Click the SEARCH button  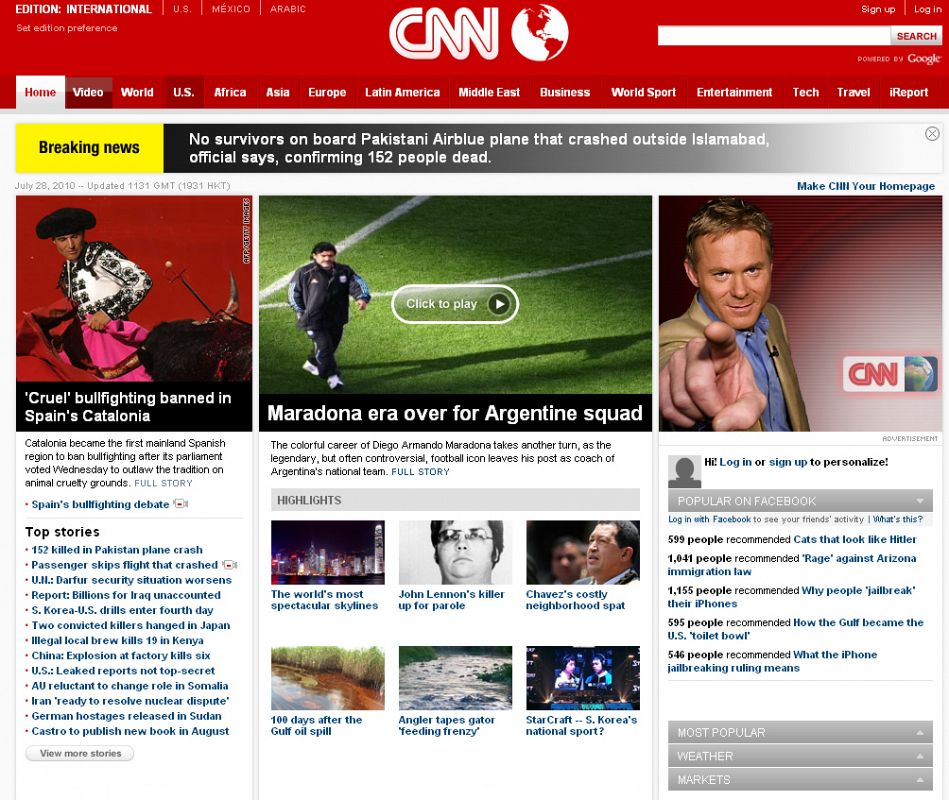[x=916, y=36]
